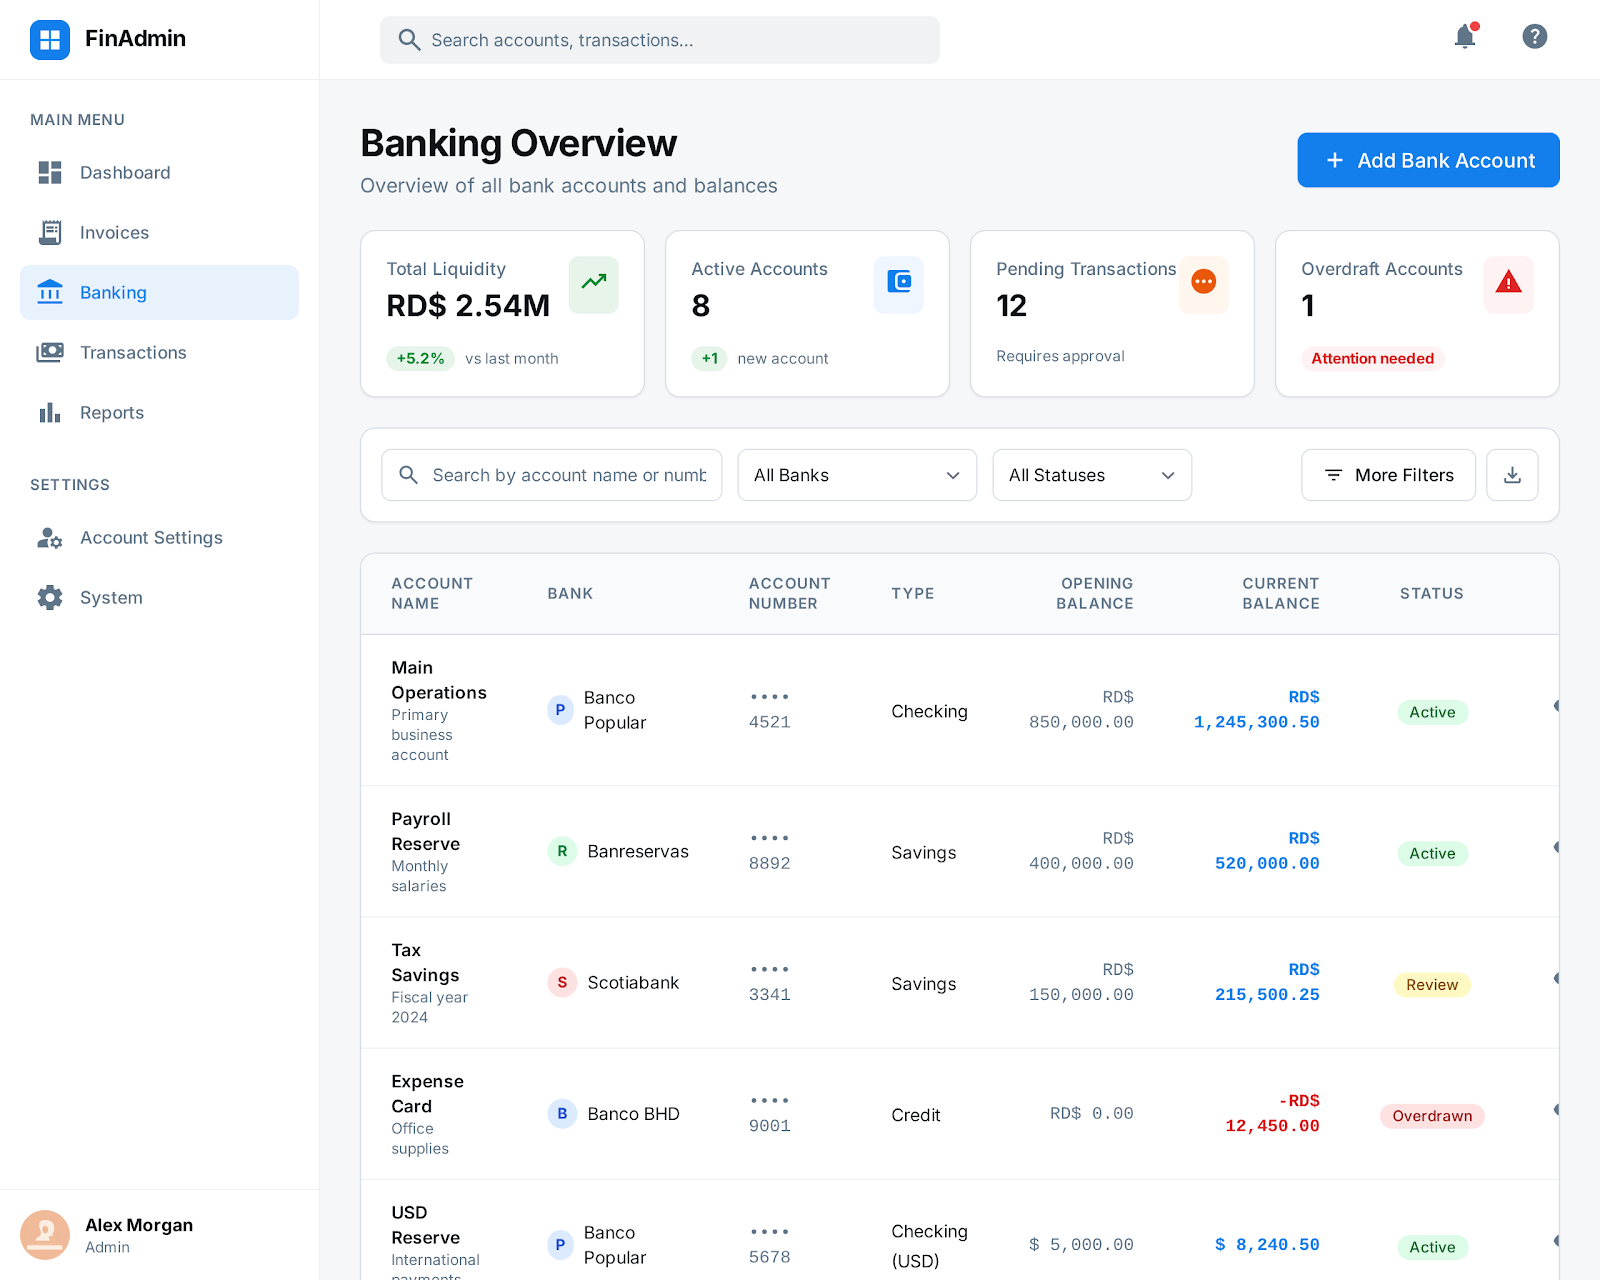The height and width of the screenshot is (1280, 1600).
Task: Focus the top global search field
Action: coord(660,40)
